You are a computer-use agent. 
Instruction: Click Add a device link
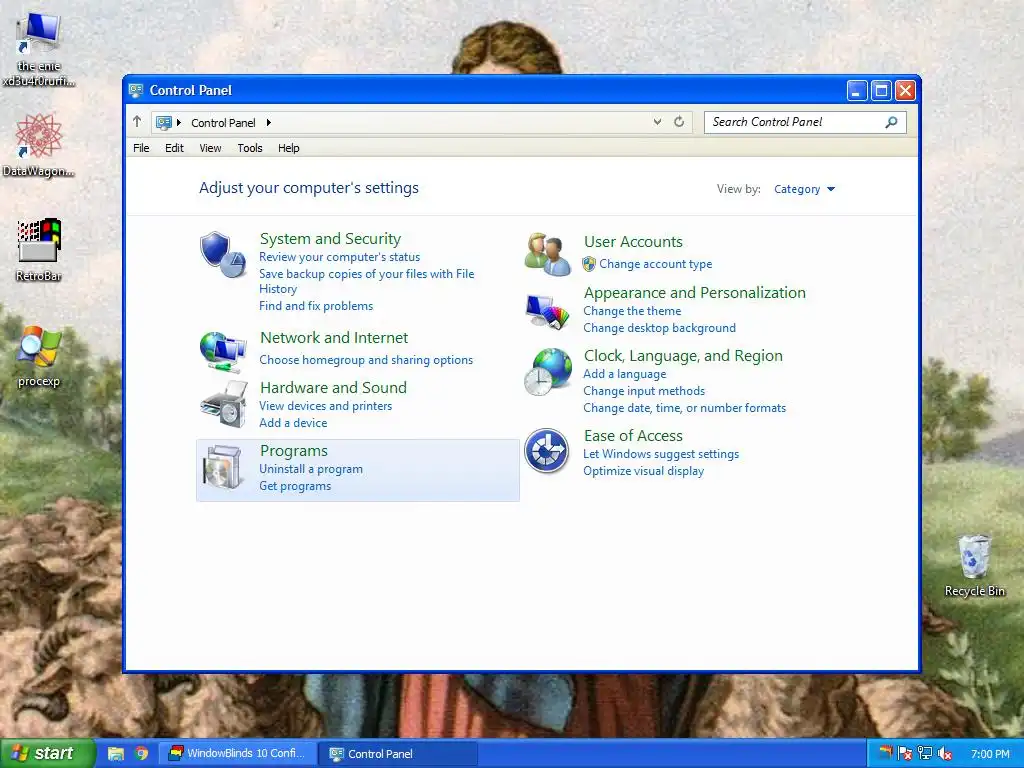(293, 423)
